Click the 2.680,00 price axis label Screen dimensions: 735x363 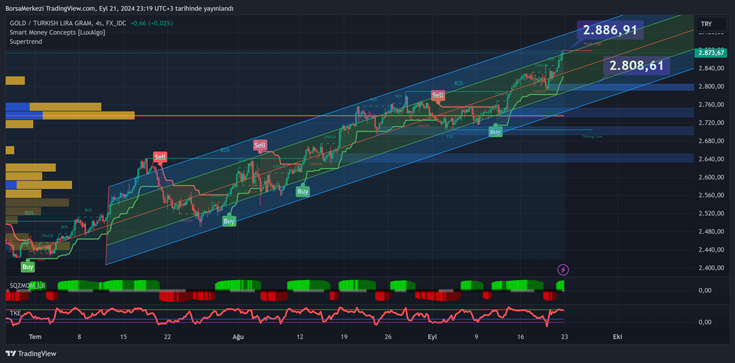point(710,141)
